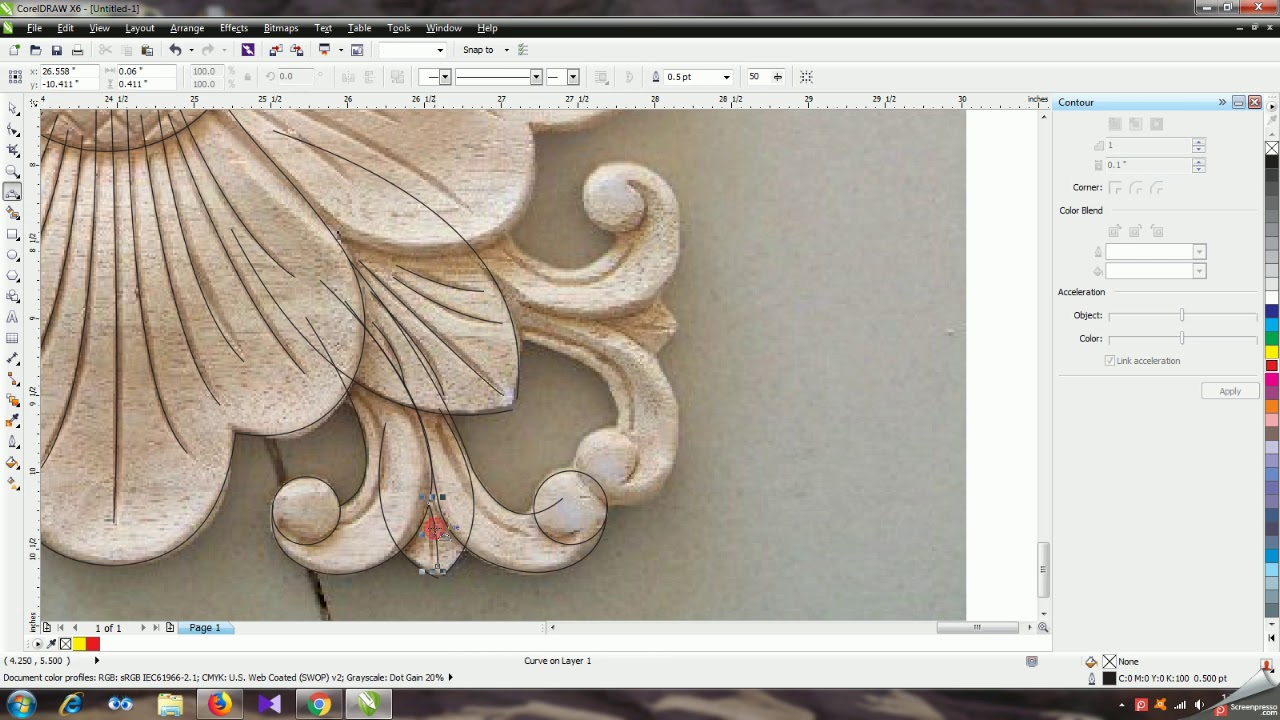1280x720 pixels.
Task: Pick the yellow swatch in document palette
Action: [x=79, y=644]
